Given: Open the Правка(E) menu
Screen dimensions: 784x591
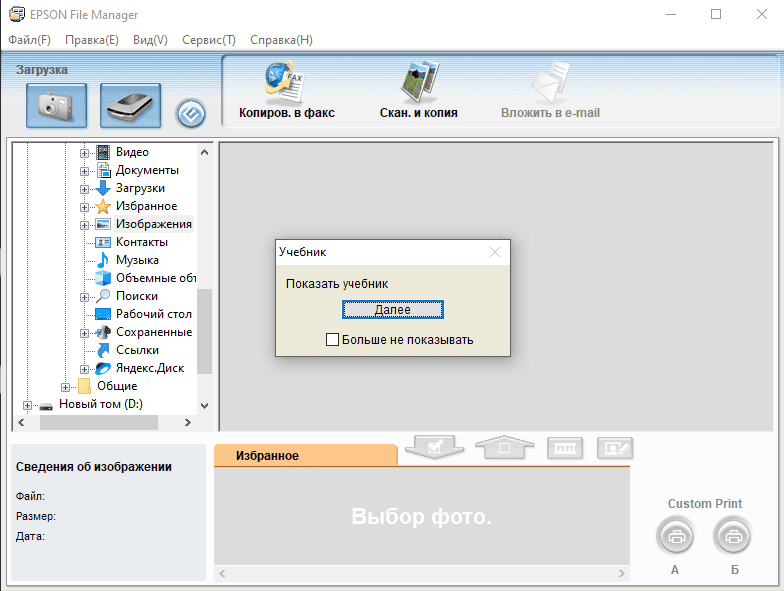Looking at the screenshot, I should click(92, 40).
